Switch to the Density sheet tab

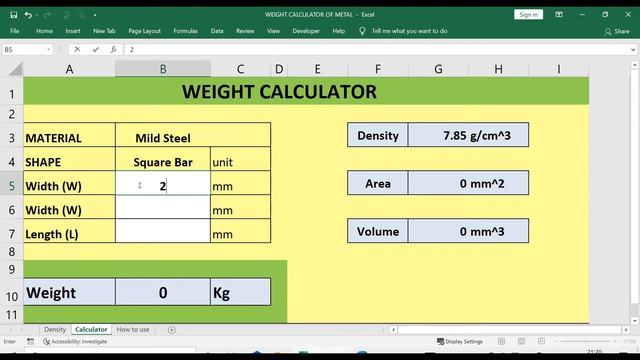[x=55, y=329]
